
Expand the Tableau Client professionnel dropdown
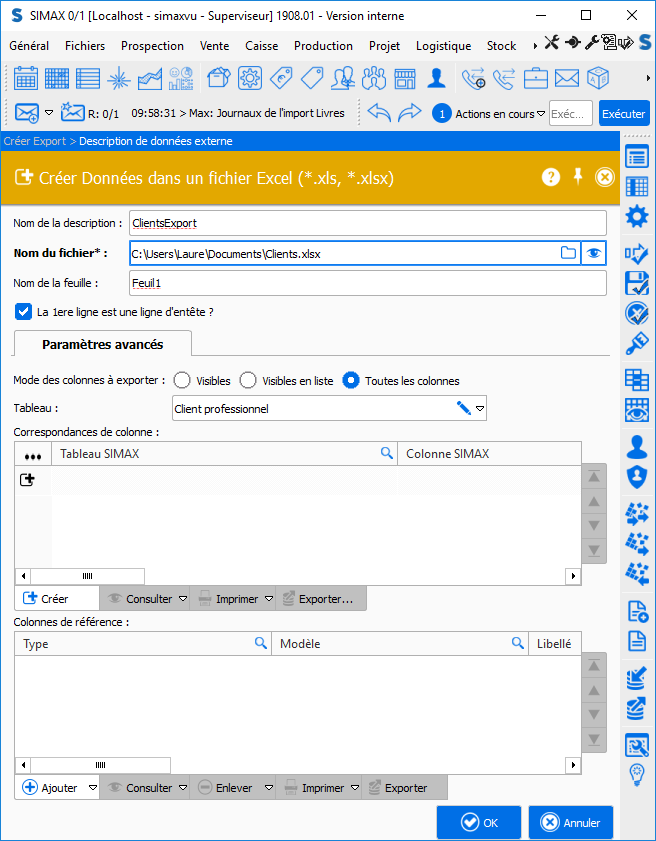(480, 408)
